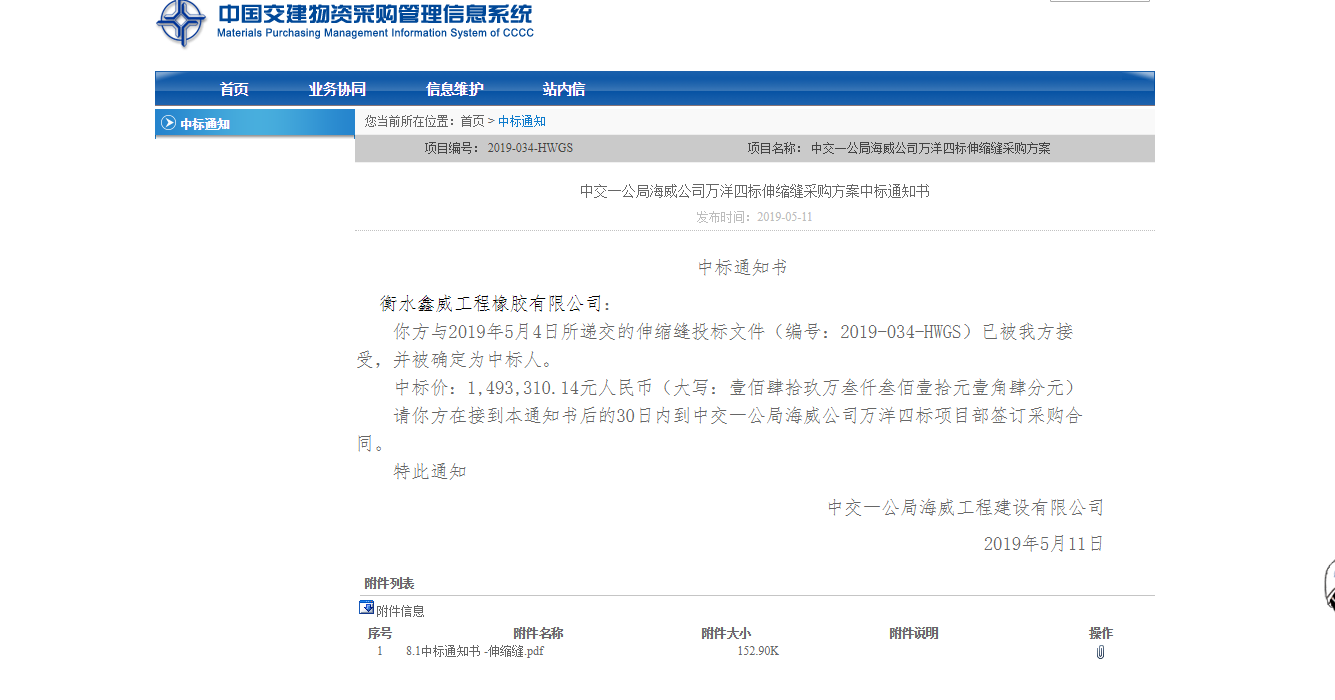Click the blue arrow icon next to 附件信息

click(x=366, y=608)
